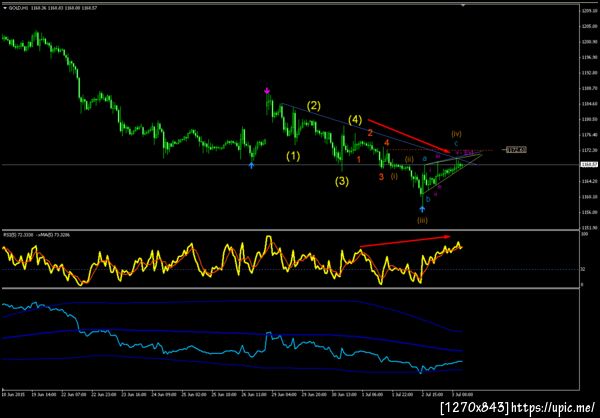Viewport: 600px width, 418px height.
Task: Click the RSI 100 scale value
Action: 584,233
